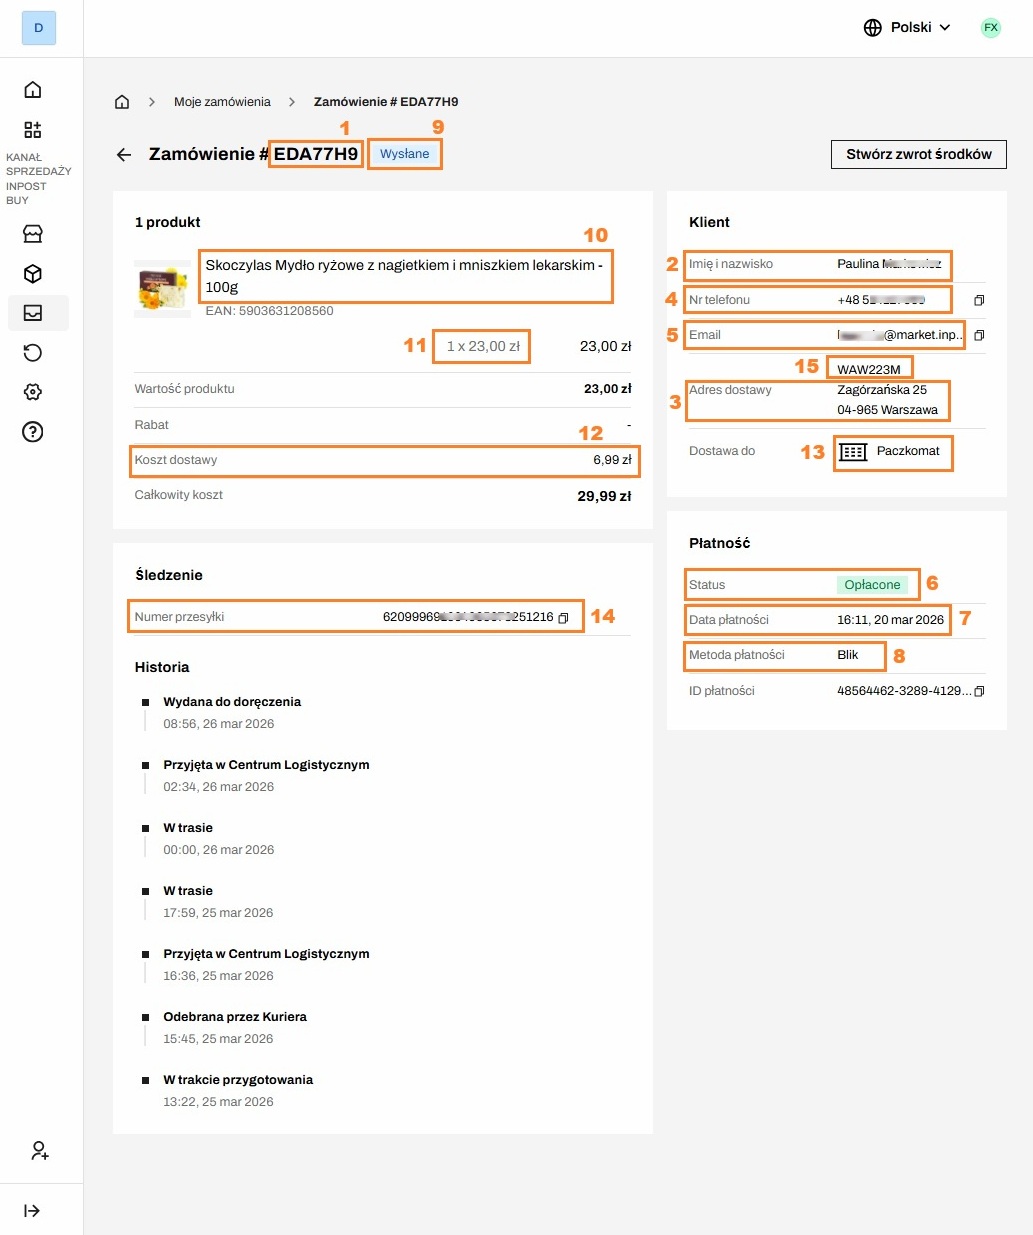The height and width of the screenshot is (1235, 1033).
Task: Copy the shipment tracking number
Action: click(563, 618)
